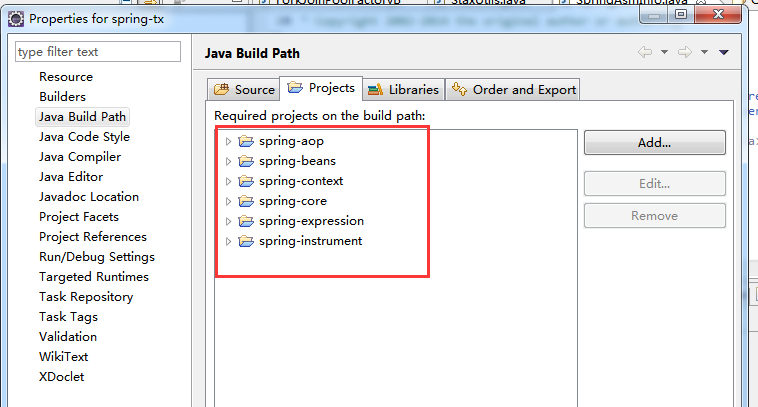Select Resource in the properties list

point(66,77)
